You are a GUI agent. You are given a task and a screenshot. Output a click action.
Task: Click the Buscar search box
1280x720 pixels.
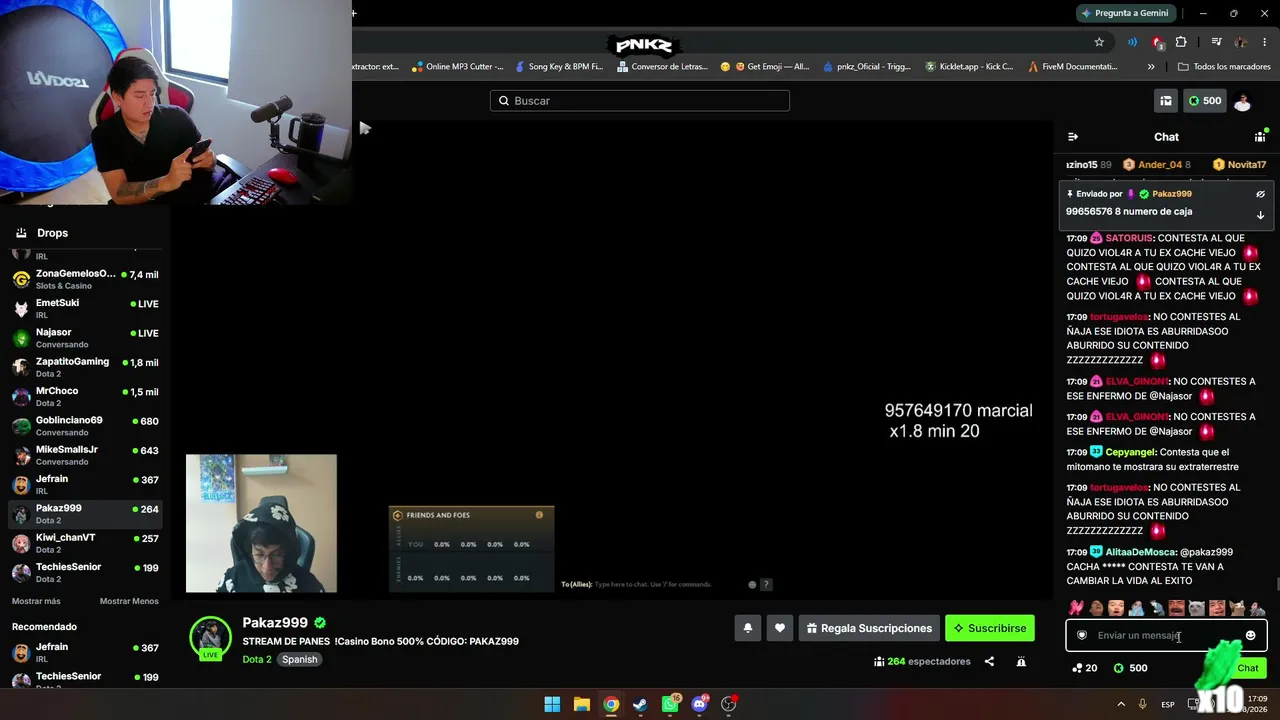coord(640,101)
